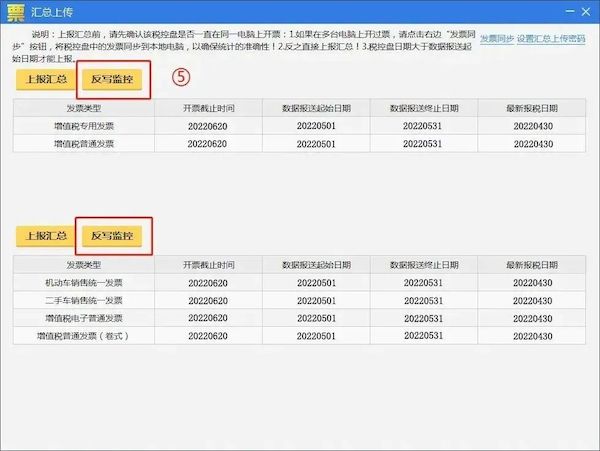
Task: Click 20220430 in the 机动车销售统一发票 row
Action: (533, 283)
